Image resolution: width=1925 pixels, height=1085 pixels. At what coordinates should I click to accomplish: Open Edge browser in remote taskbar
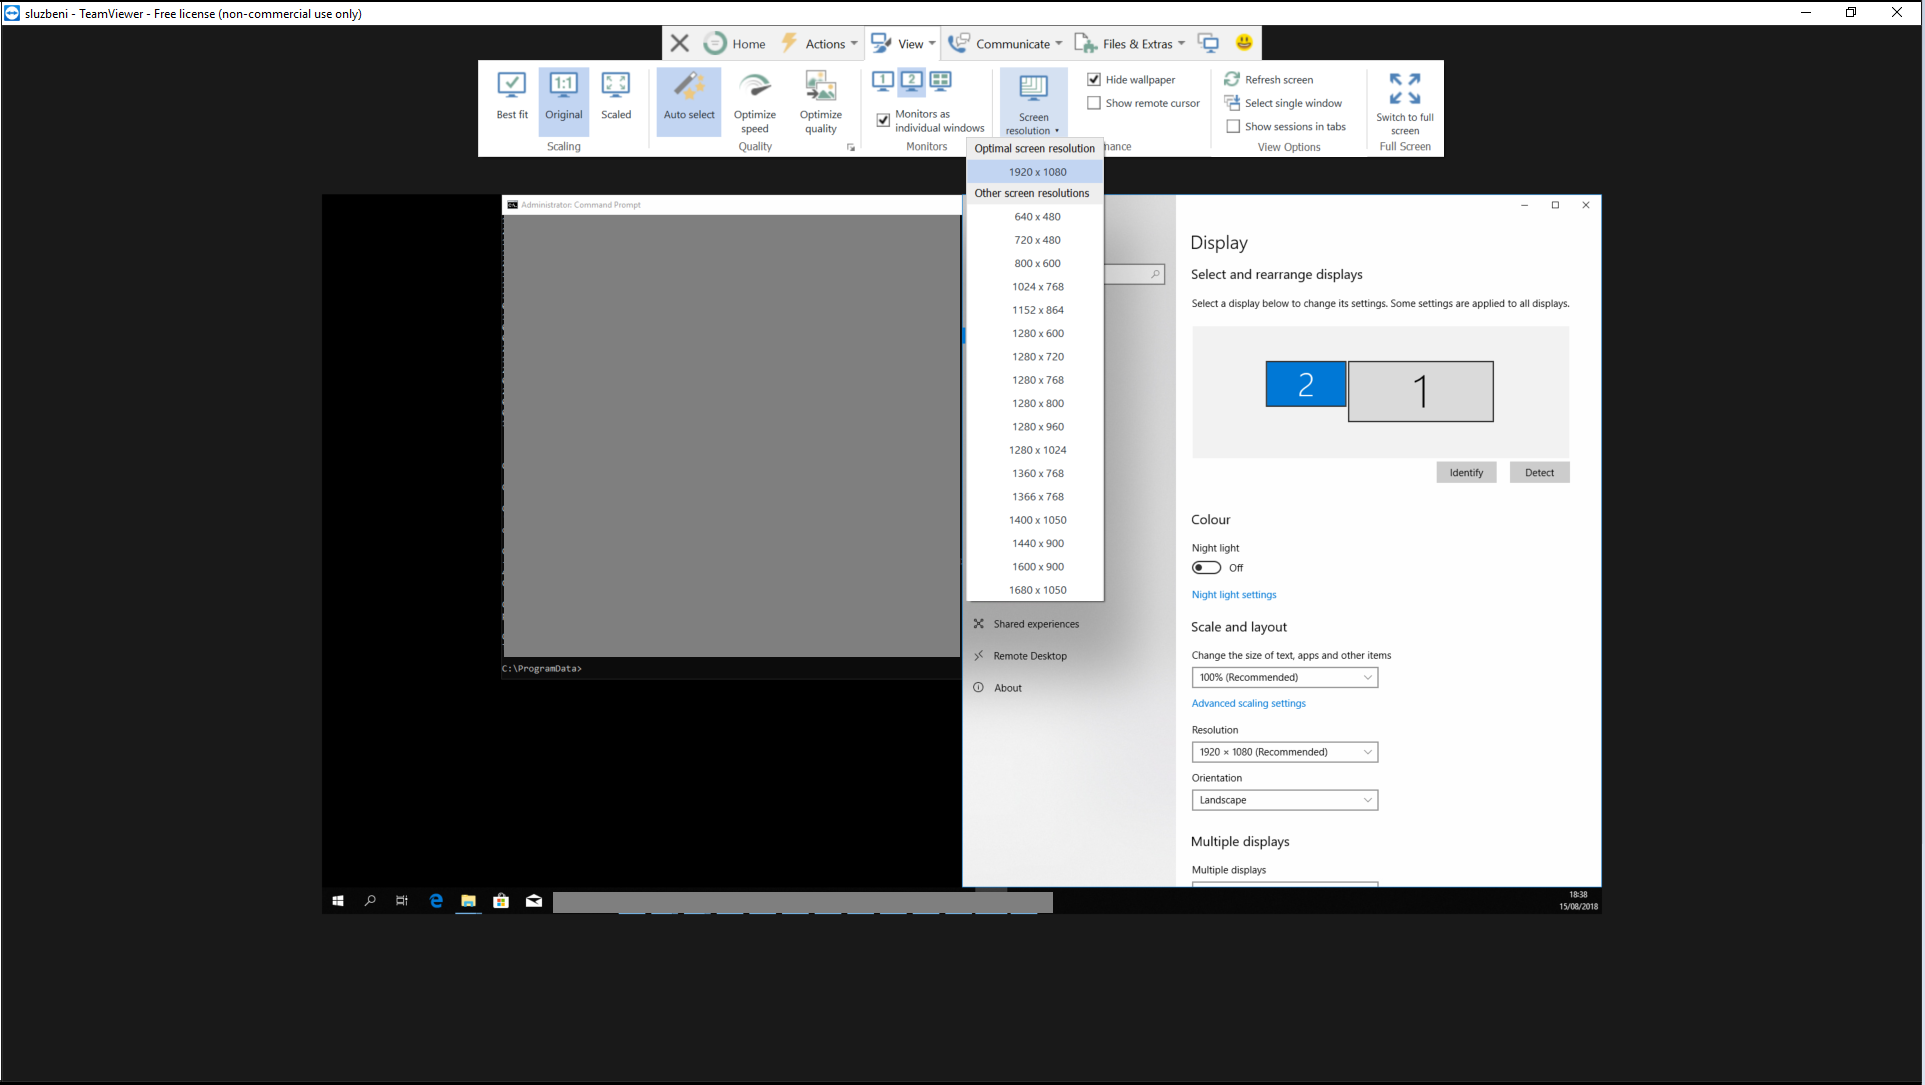[x=436, y=901]
